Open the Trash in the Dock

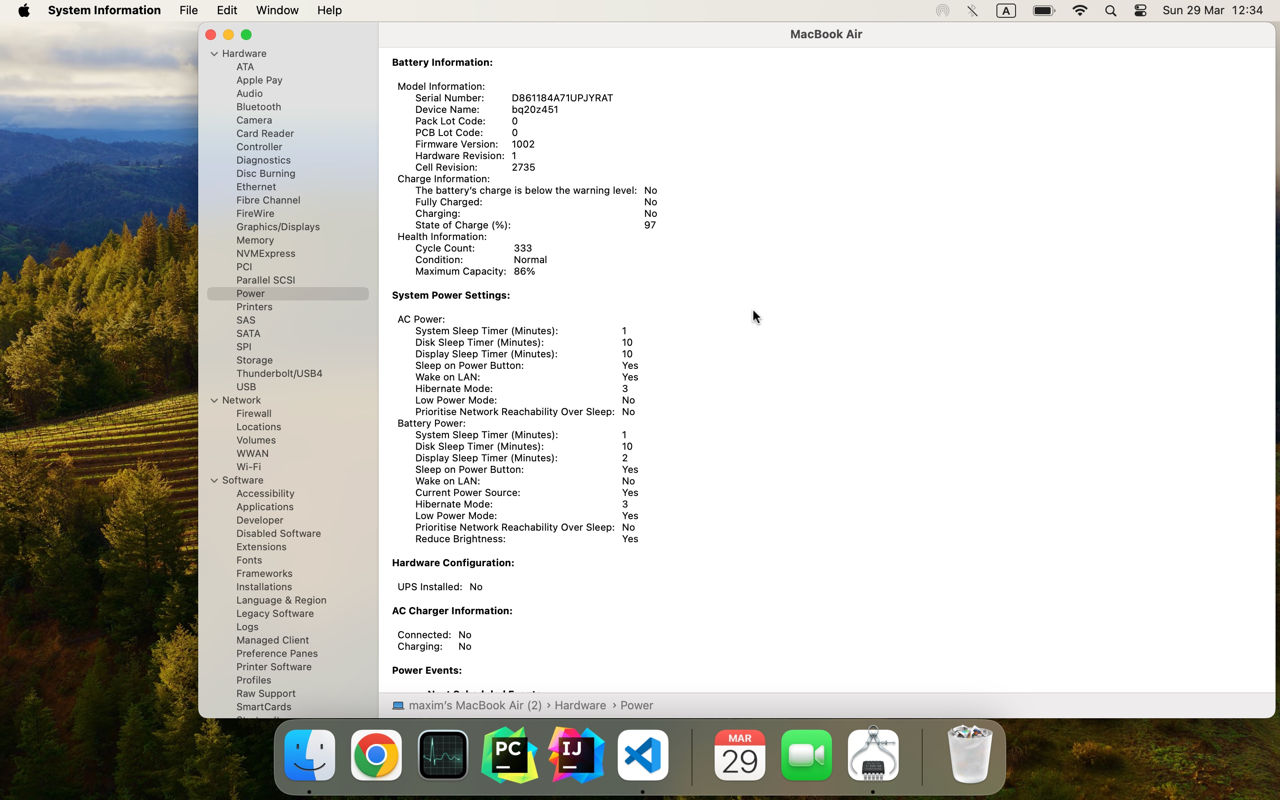(x=969, y=754)
